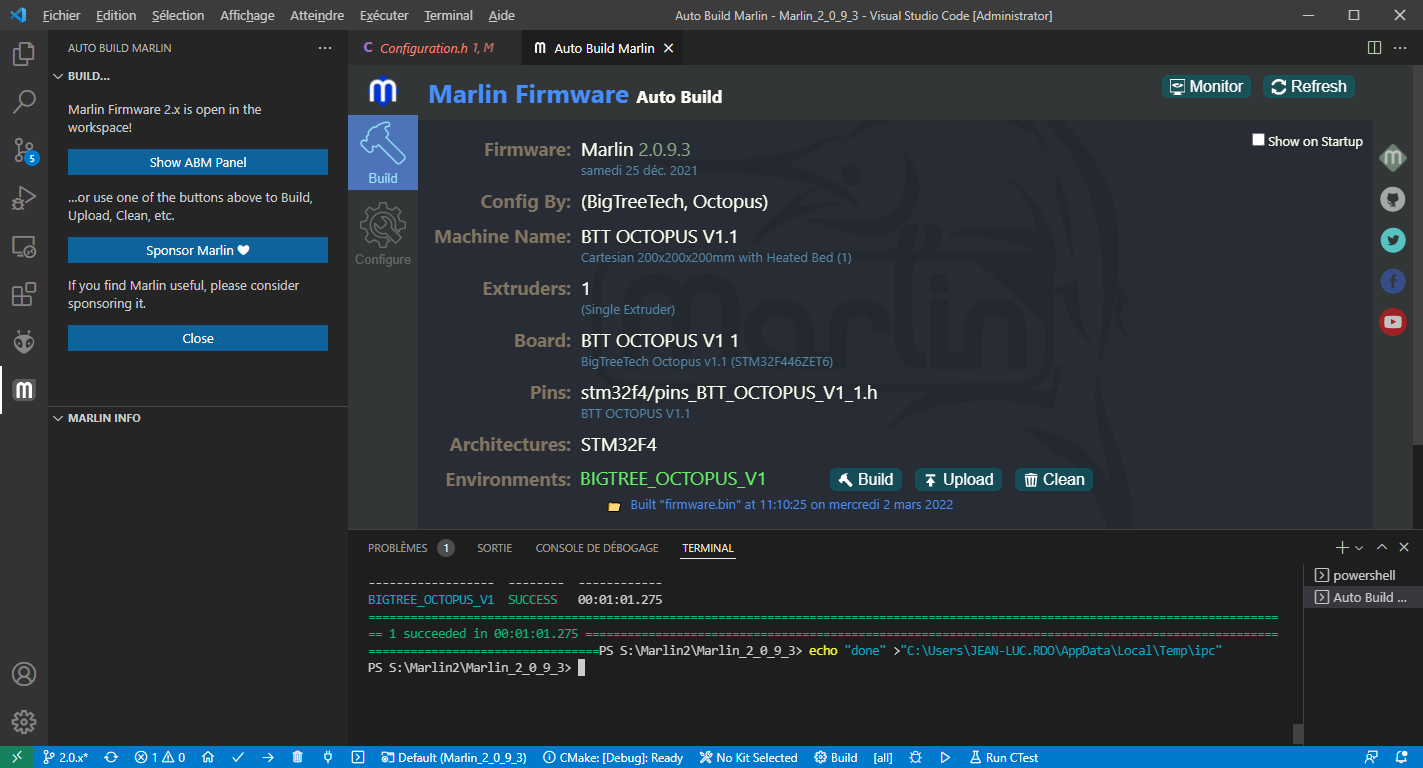Click the PlatformIO Upload arrow in status bar
The image size is (1423, 768).
268,758
